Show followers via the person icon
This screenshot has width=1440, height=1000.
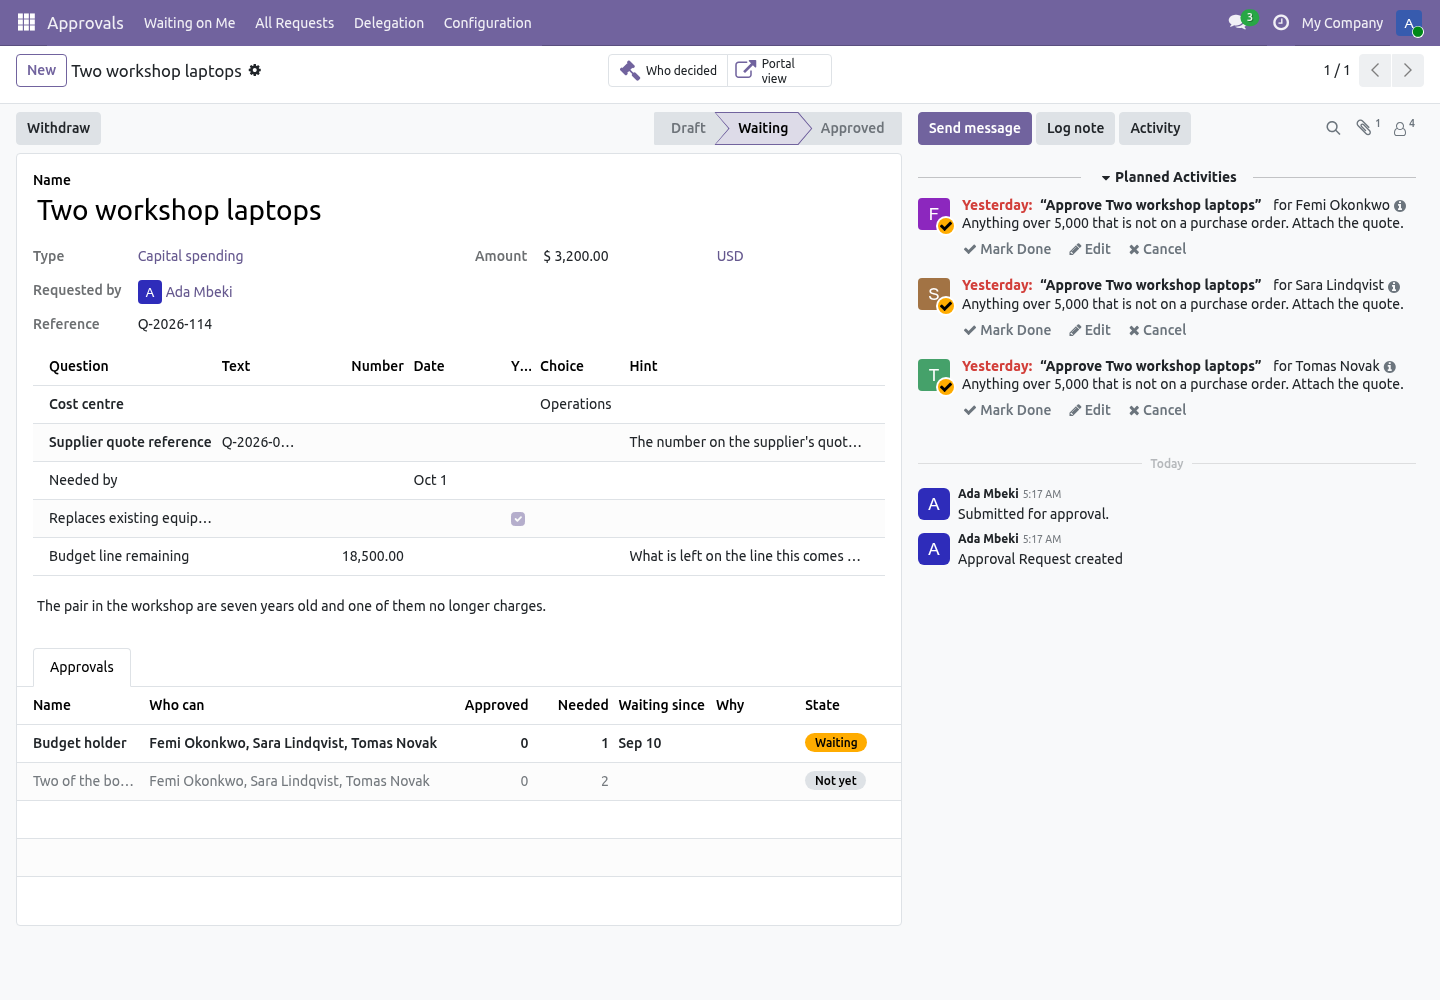pos(1401,128)
